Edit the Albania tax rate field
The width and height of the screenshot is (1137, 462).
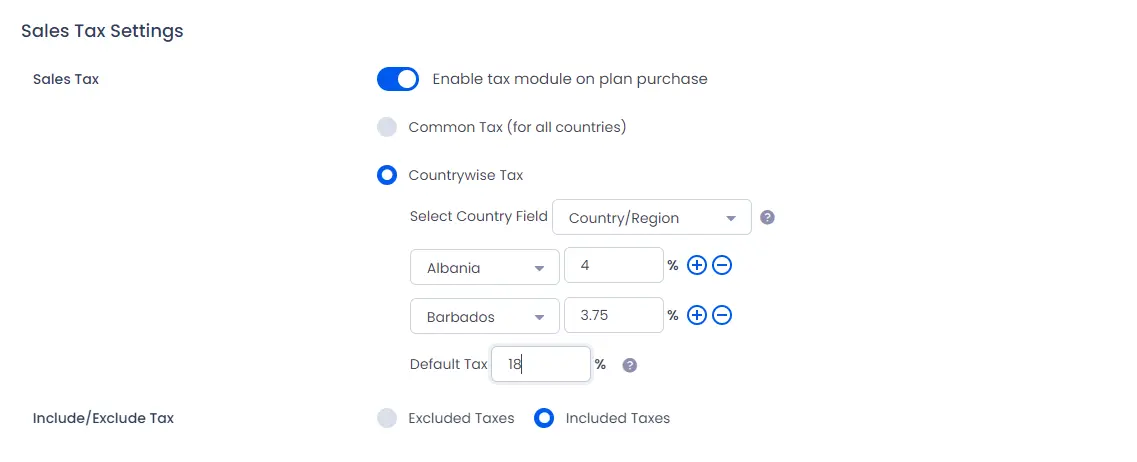point(613,265)
